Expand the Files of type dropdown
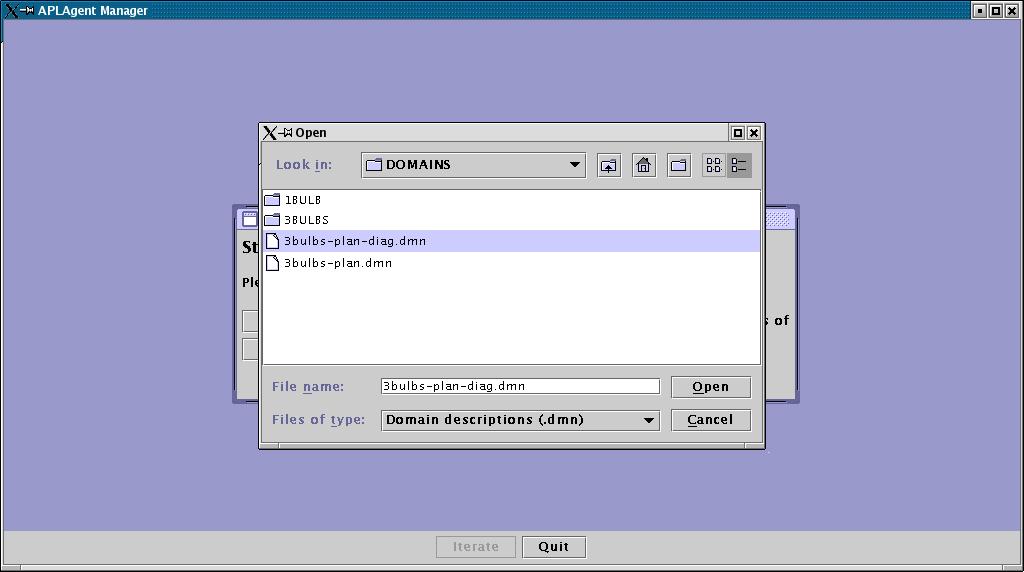This screenshot has width=1024, height=572. point(649,420)
